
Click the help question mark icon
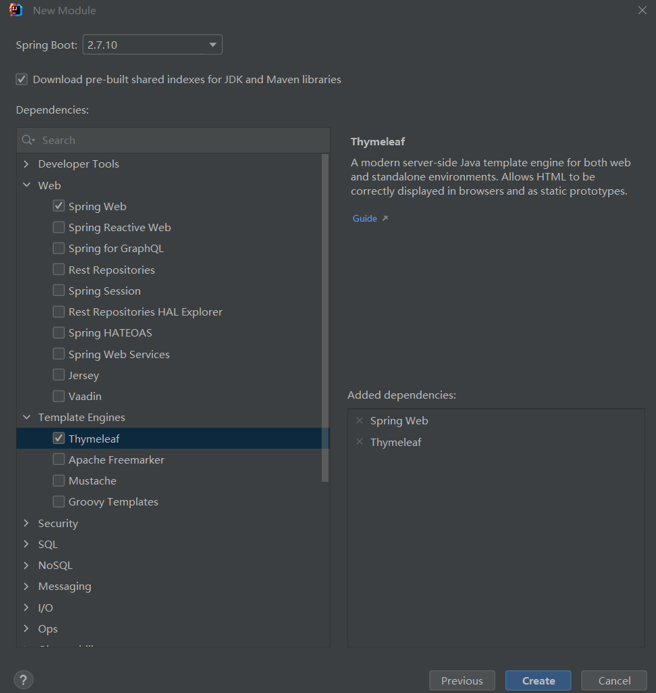click(x=23, y=680)
